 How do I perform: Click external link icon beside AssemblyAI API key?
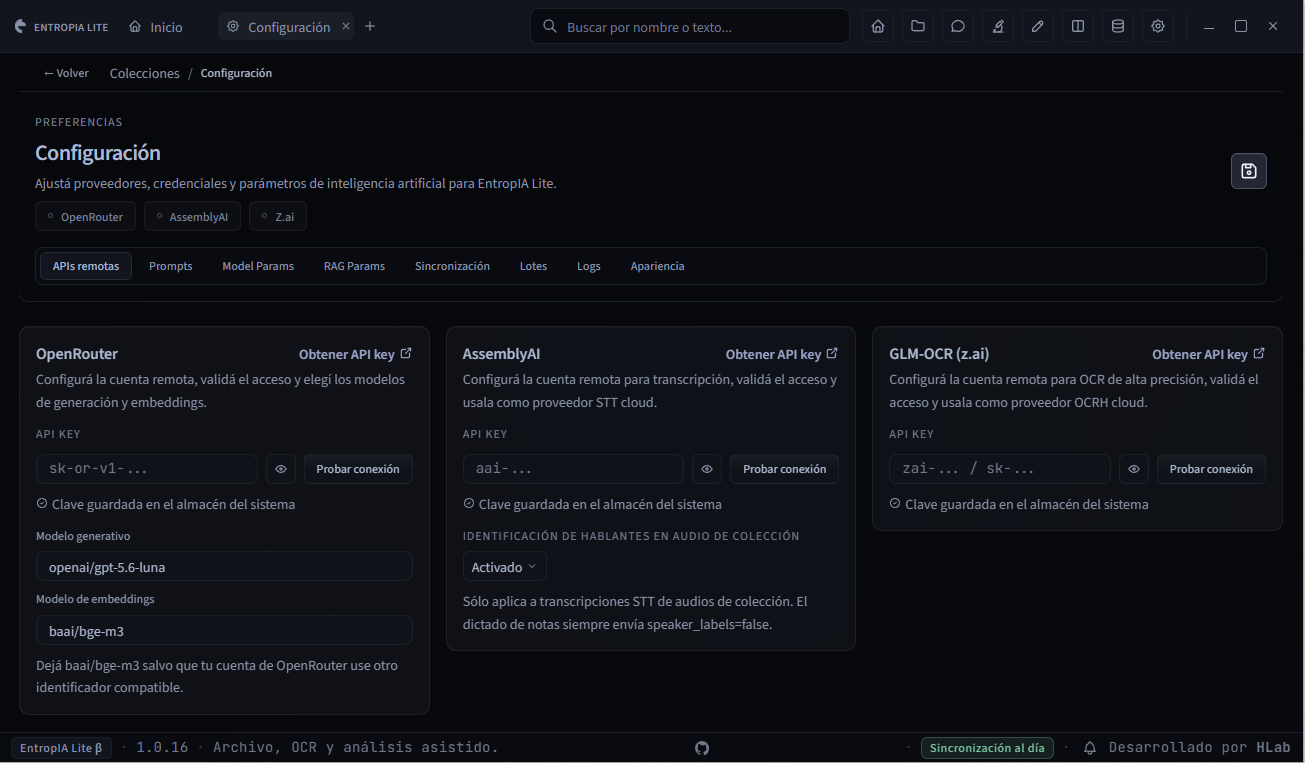click(833, 354)
